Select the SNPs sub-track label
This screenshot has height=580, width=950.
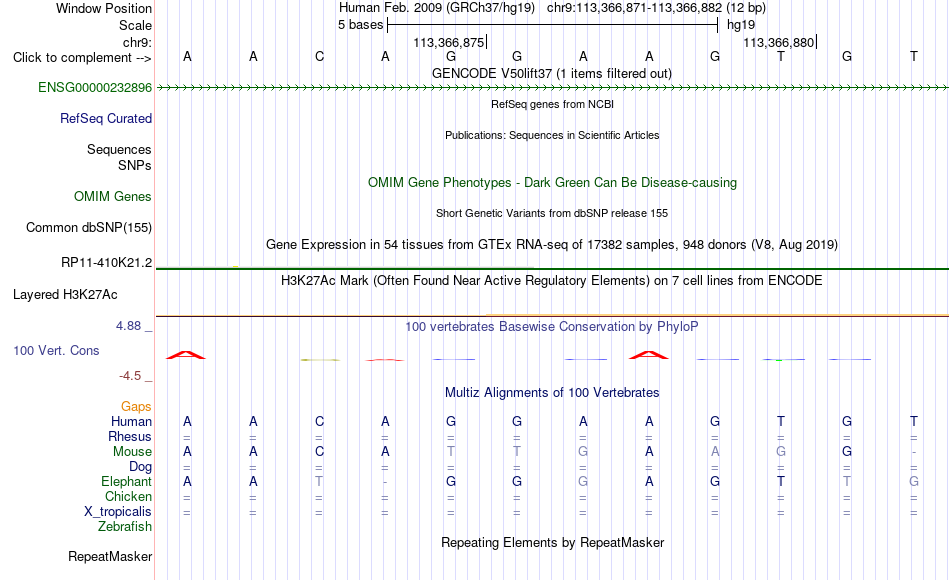click(x=135, y=165)
